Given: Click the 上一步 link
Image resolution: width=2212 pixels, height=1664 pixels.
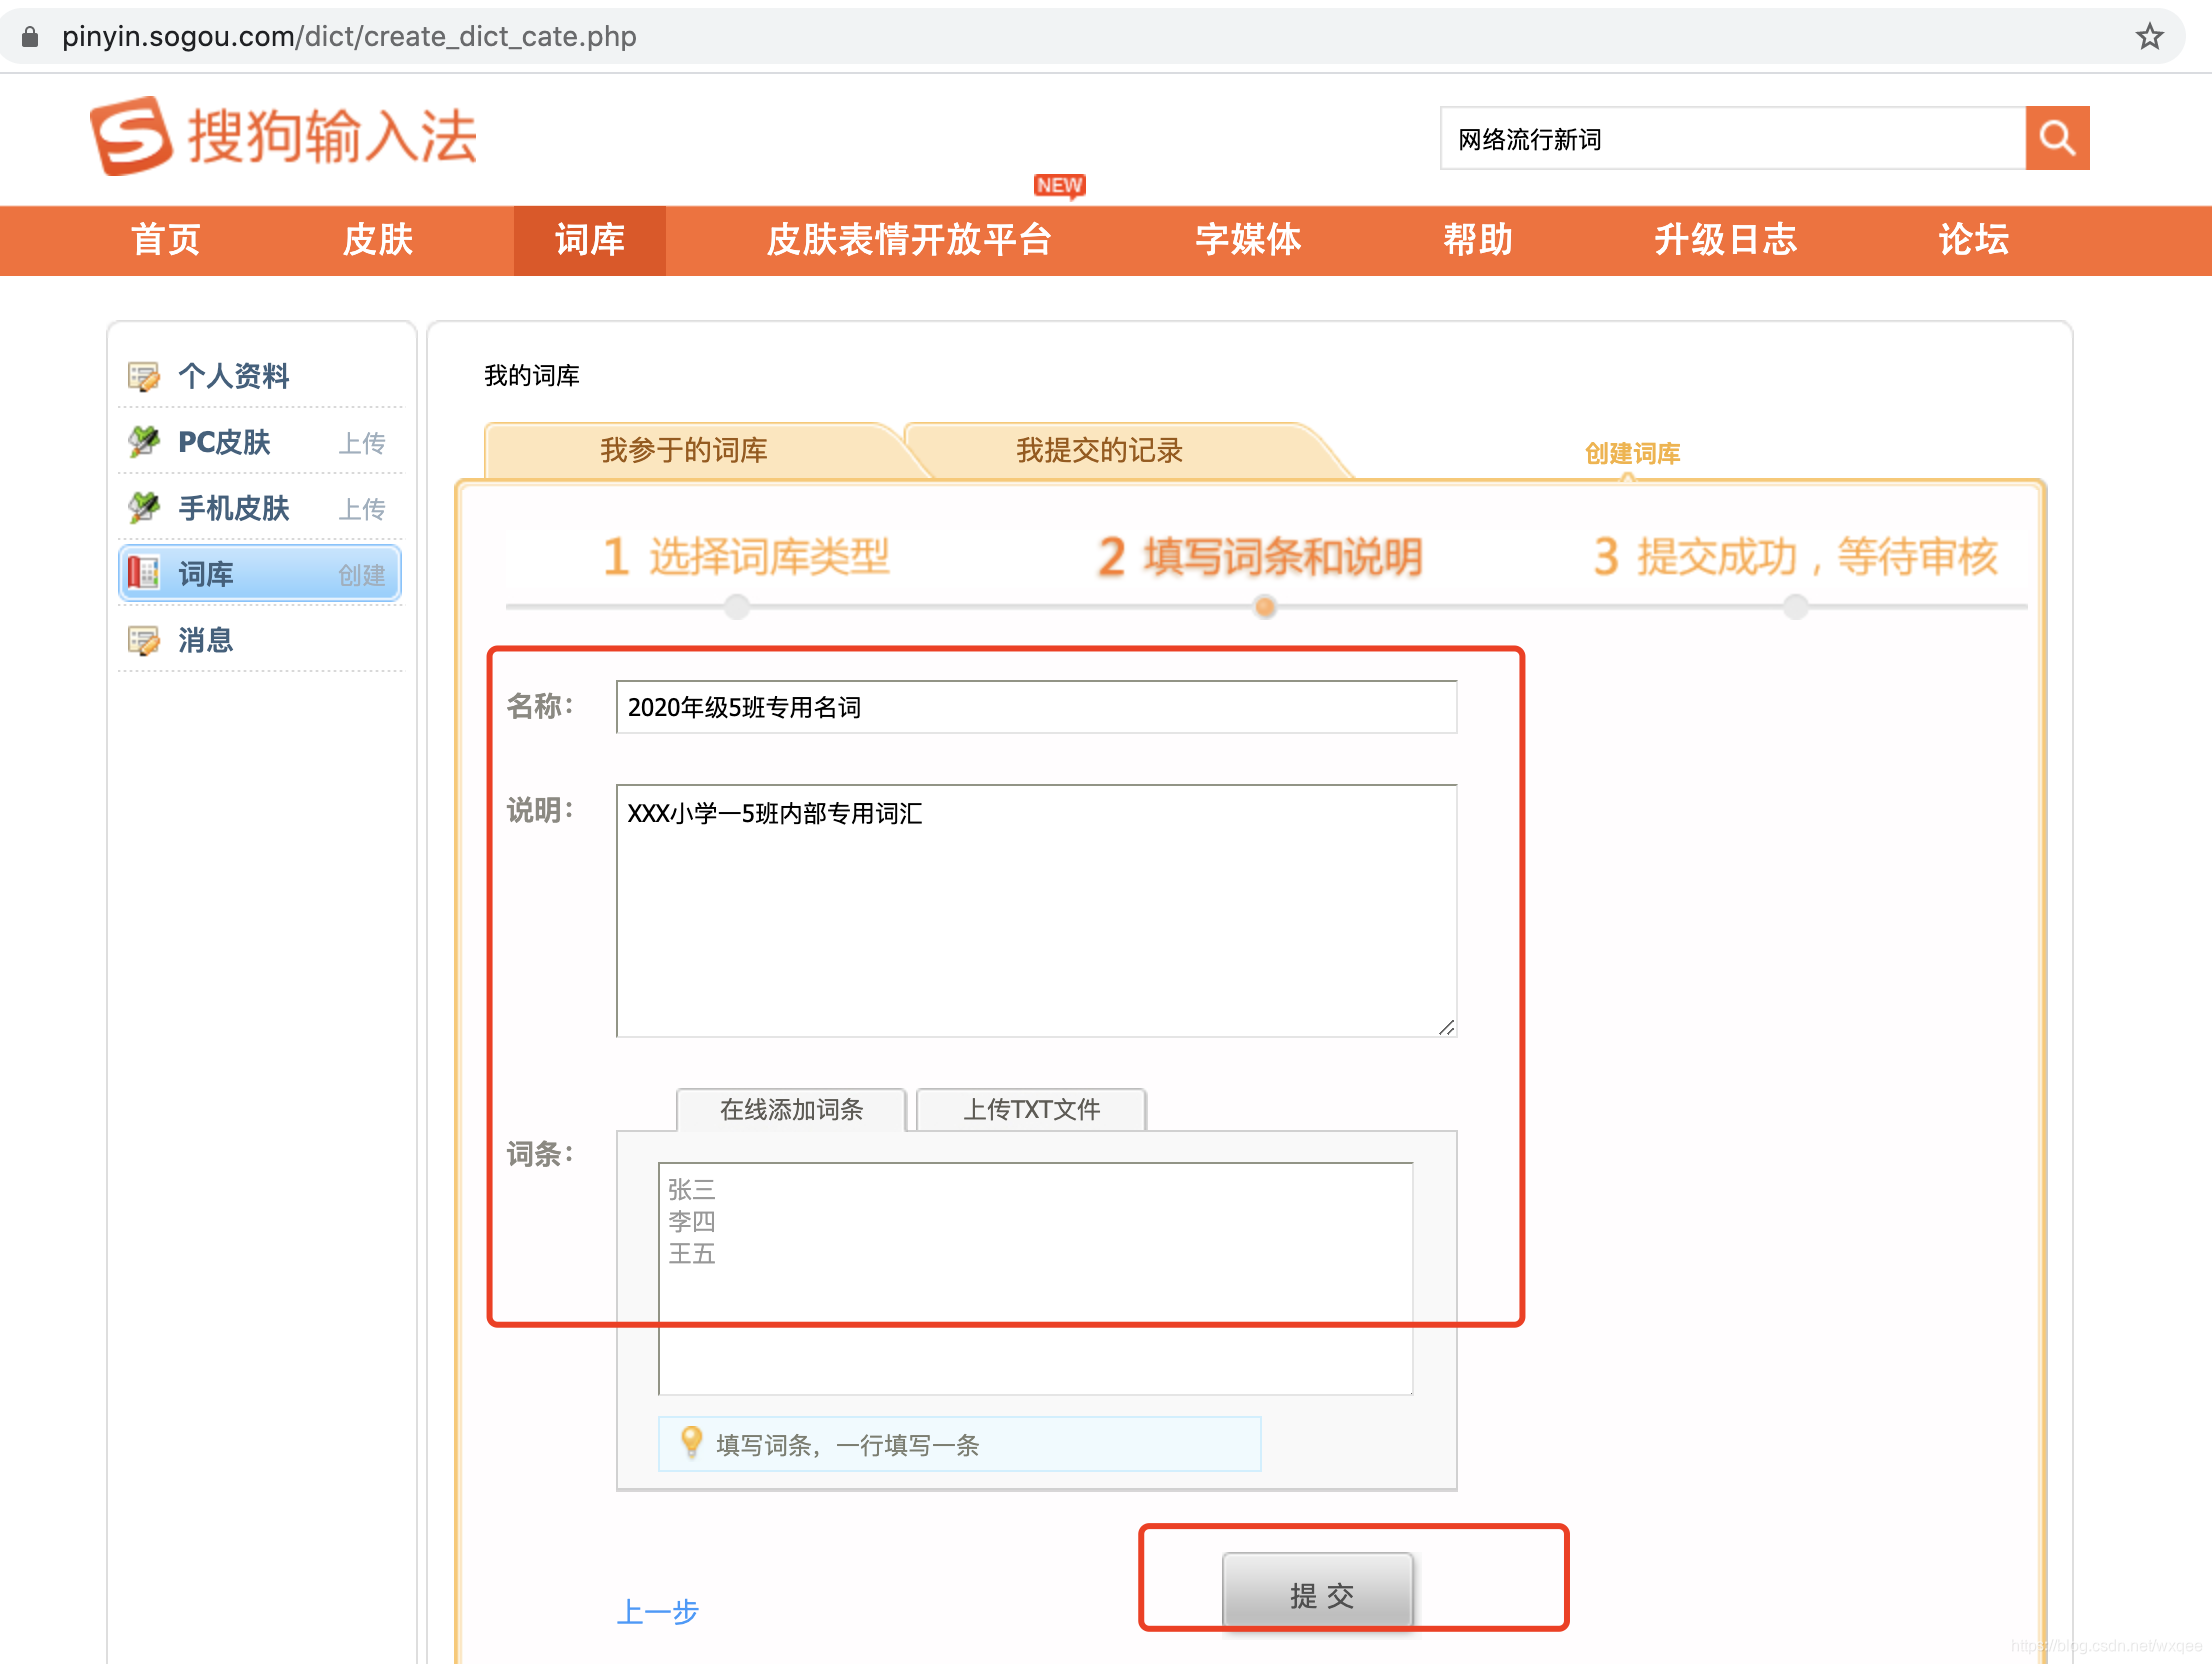Looking at the screenshot, I should tap(657, 1611).
